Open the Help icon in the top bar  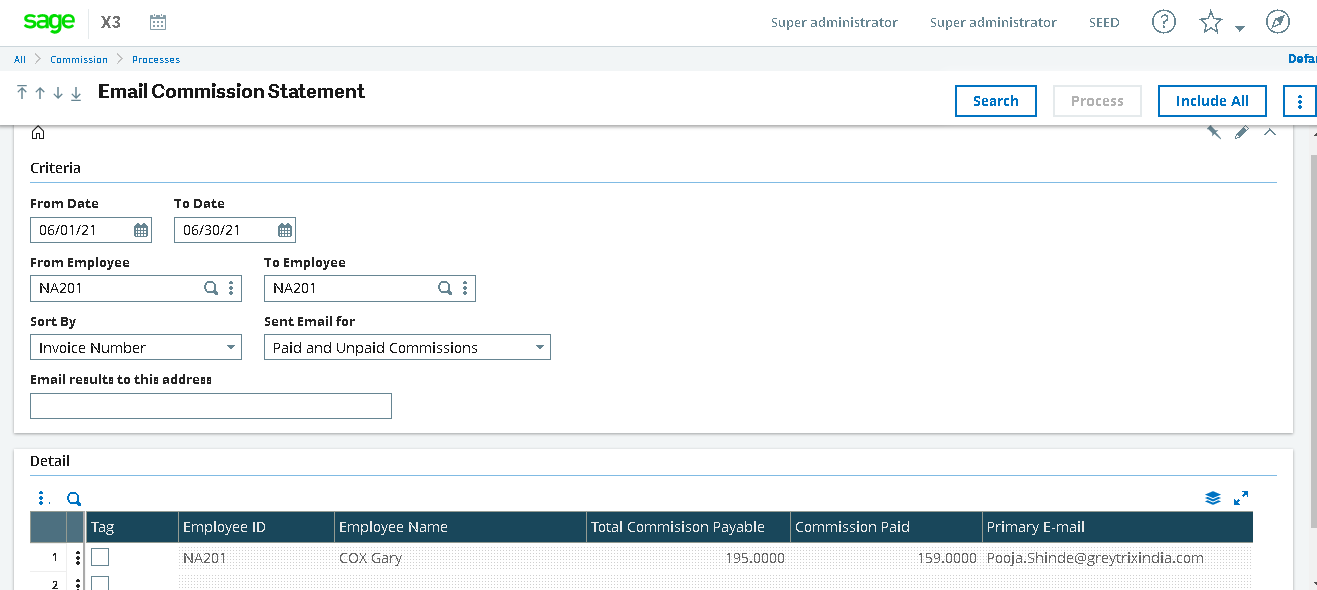(x=1163, y=21)
